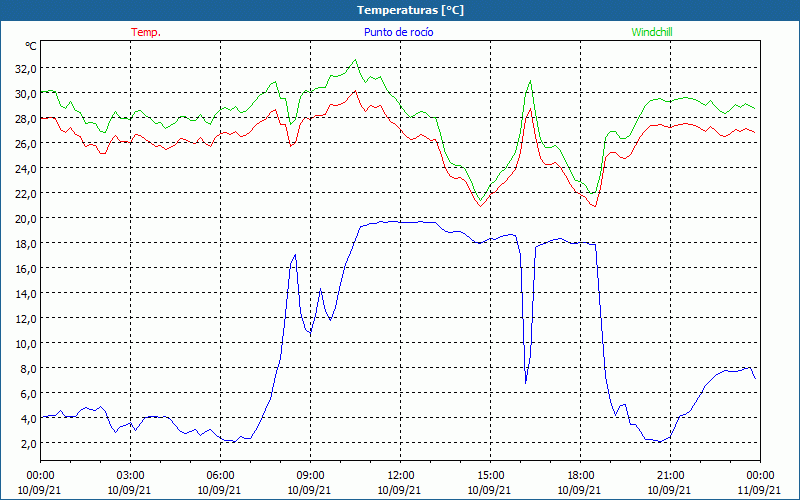Click the '12:00' time axis label
This screenshot has width=800, height=500.
(401, 476)
